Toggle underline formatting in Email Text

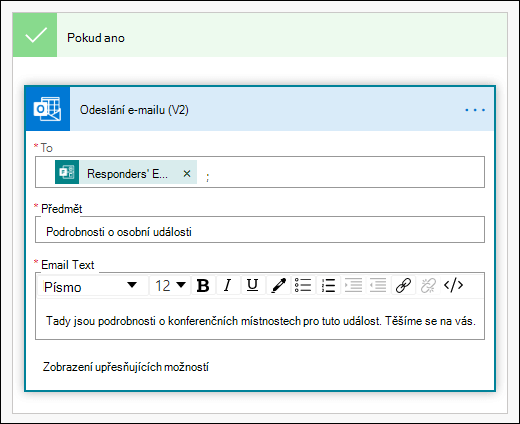point(252,285)
